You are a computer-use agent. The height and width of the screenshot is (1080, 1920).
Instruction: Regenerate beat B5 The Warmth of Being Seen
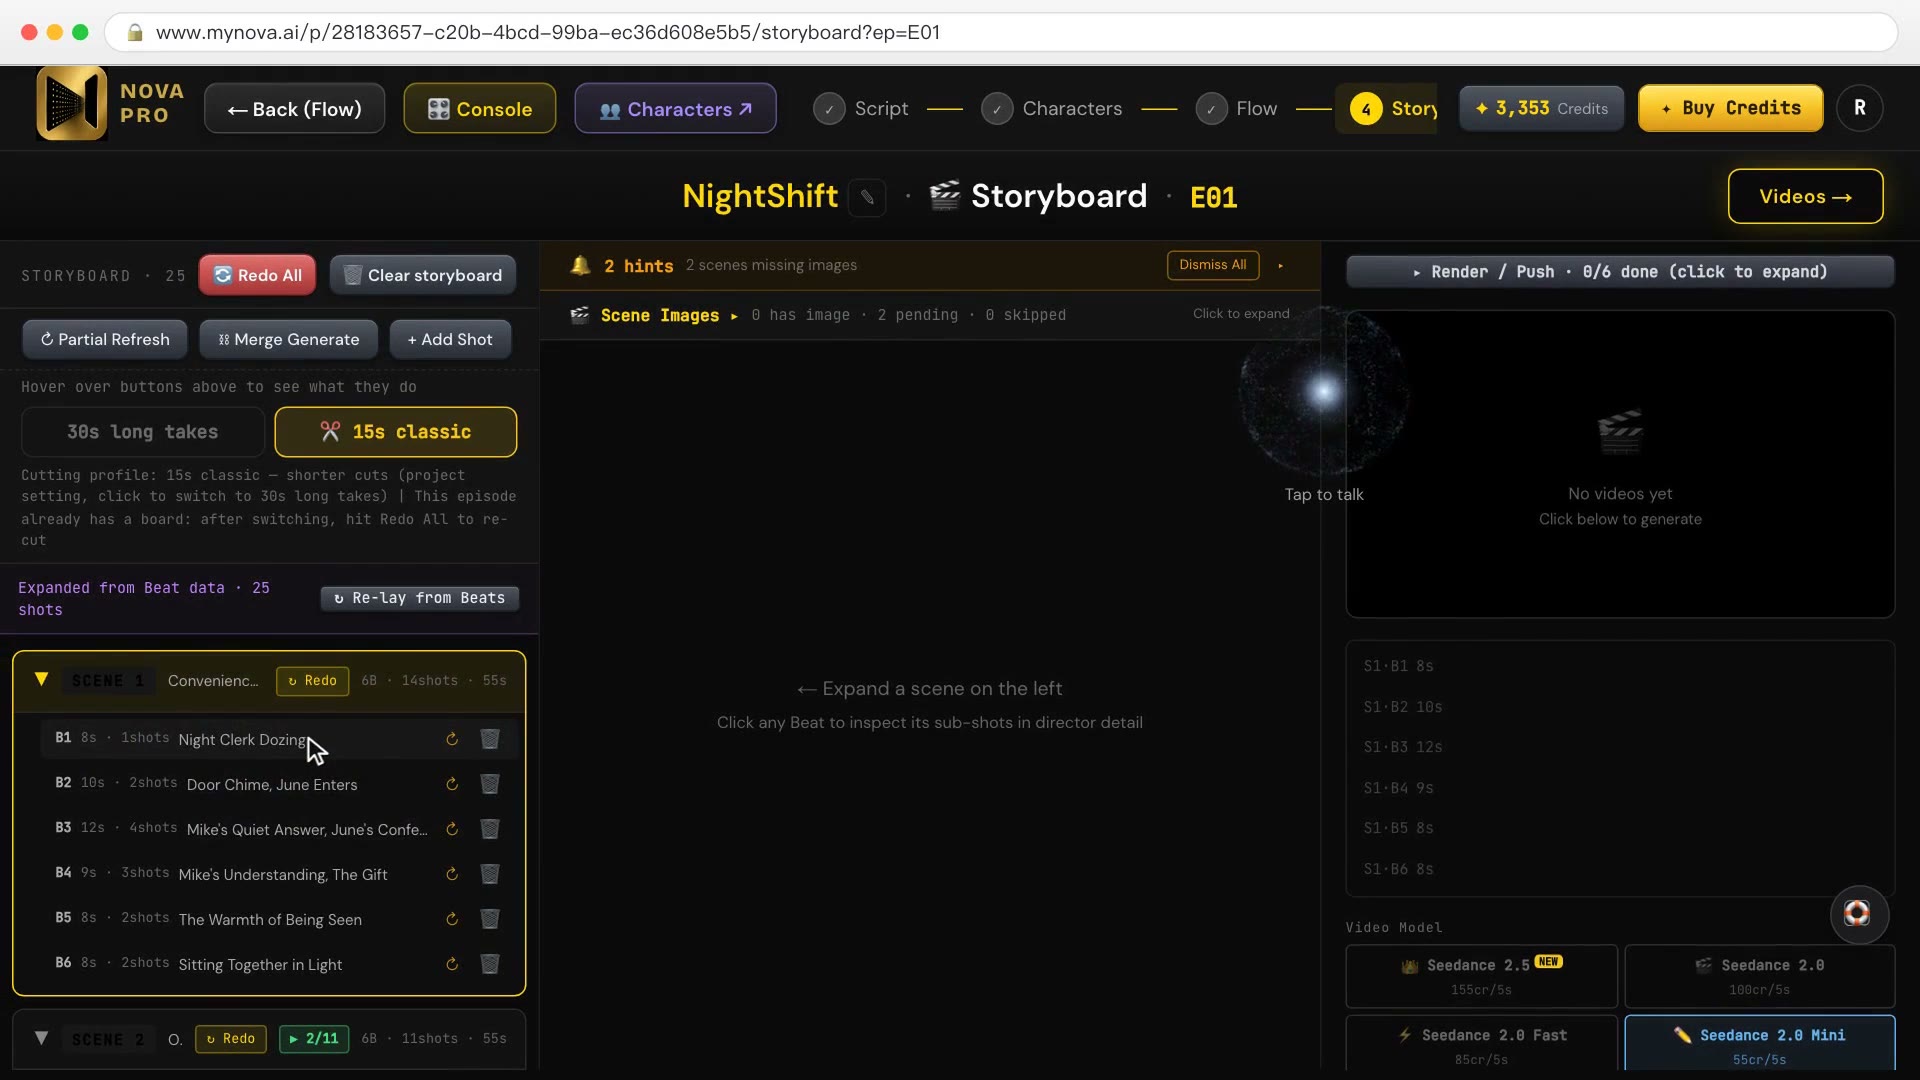click(452, 919)
